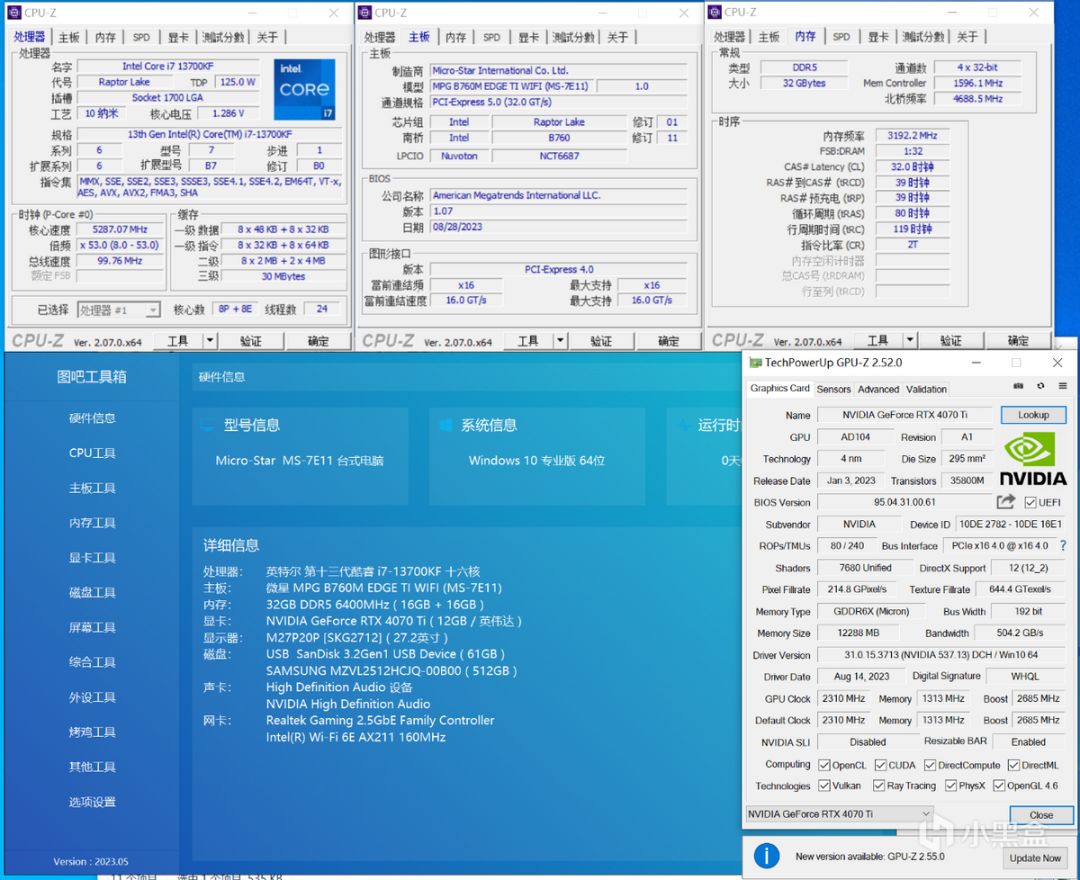
Task: Open the SPD tab in the first CPU-Z window
Action: [x=141, y=37]
